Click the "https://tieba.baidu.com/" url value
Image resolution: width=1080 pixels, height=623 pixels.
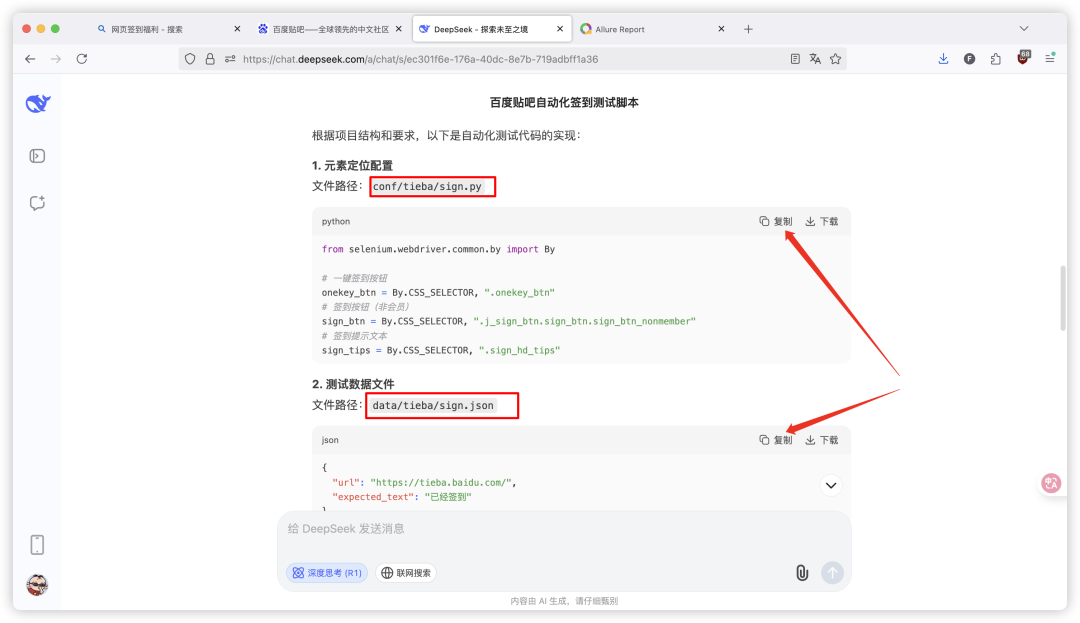click(x=442, y=483)
